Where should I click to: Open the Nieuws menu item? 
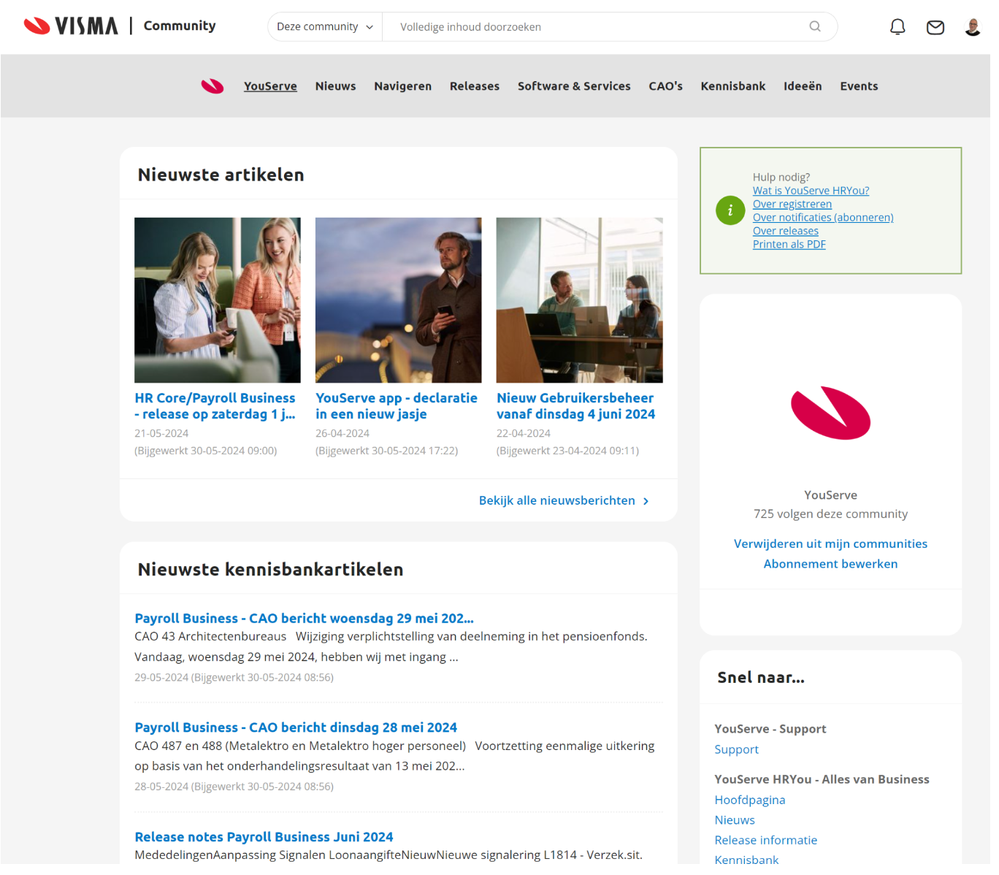point(335,86)
